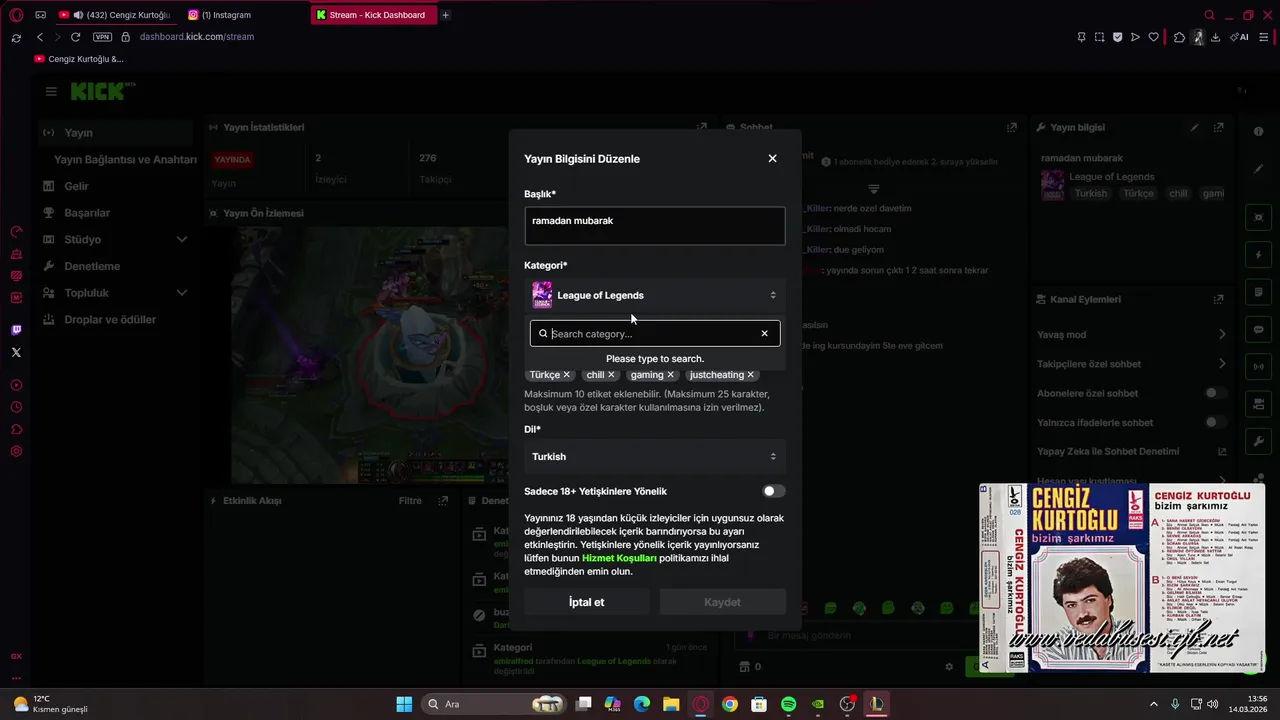
Task: Open Opera extensions cube icon
Action: tap(1180, 37)
